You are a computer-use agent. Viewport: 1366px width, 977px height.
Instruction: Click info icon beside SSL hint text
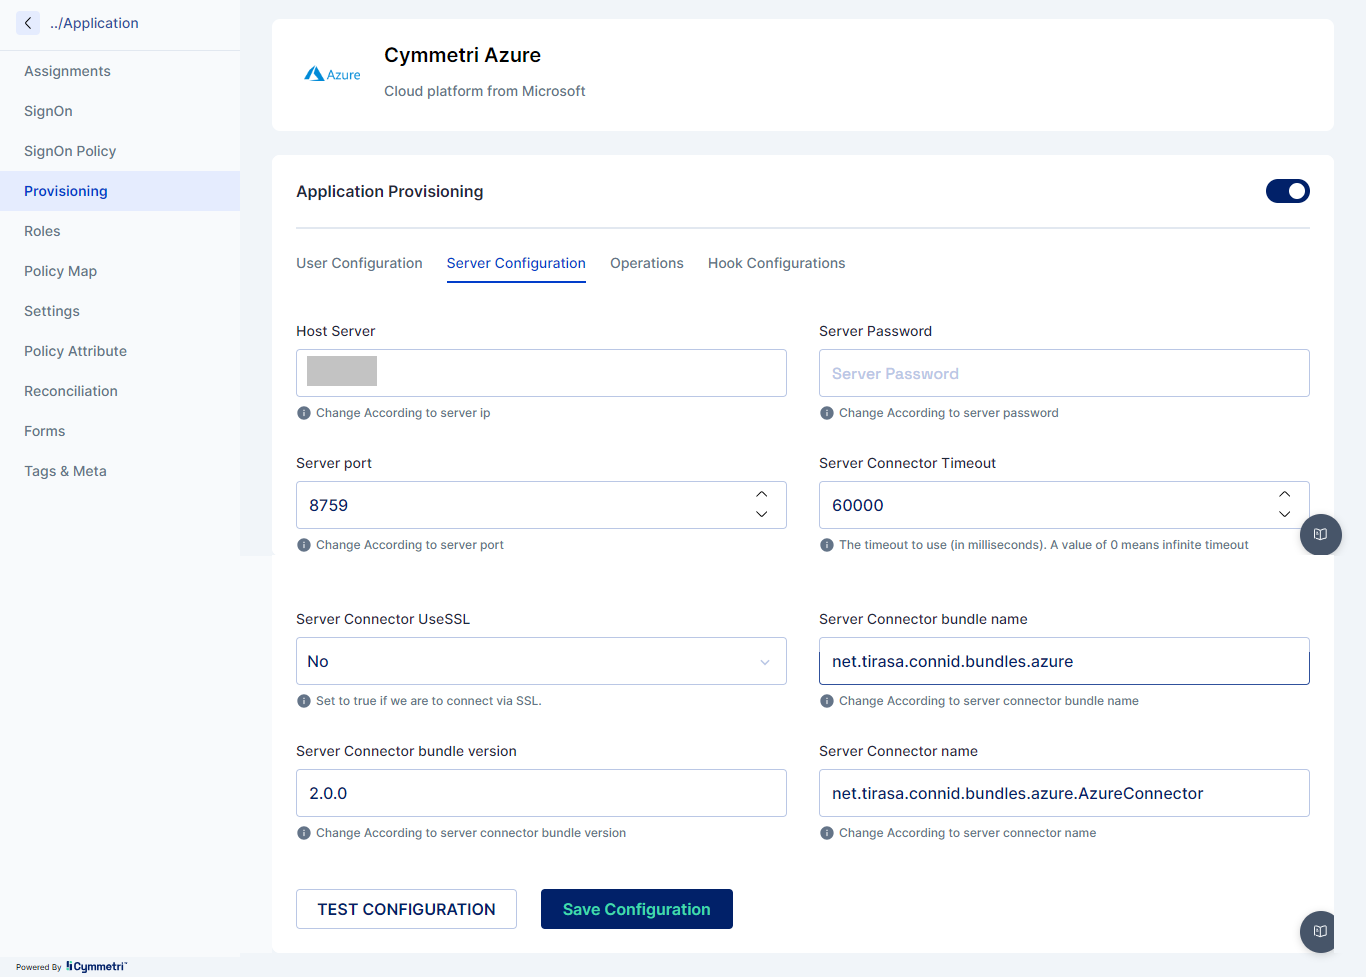point(304,701)
